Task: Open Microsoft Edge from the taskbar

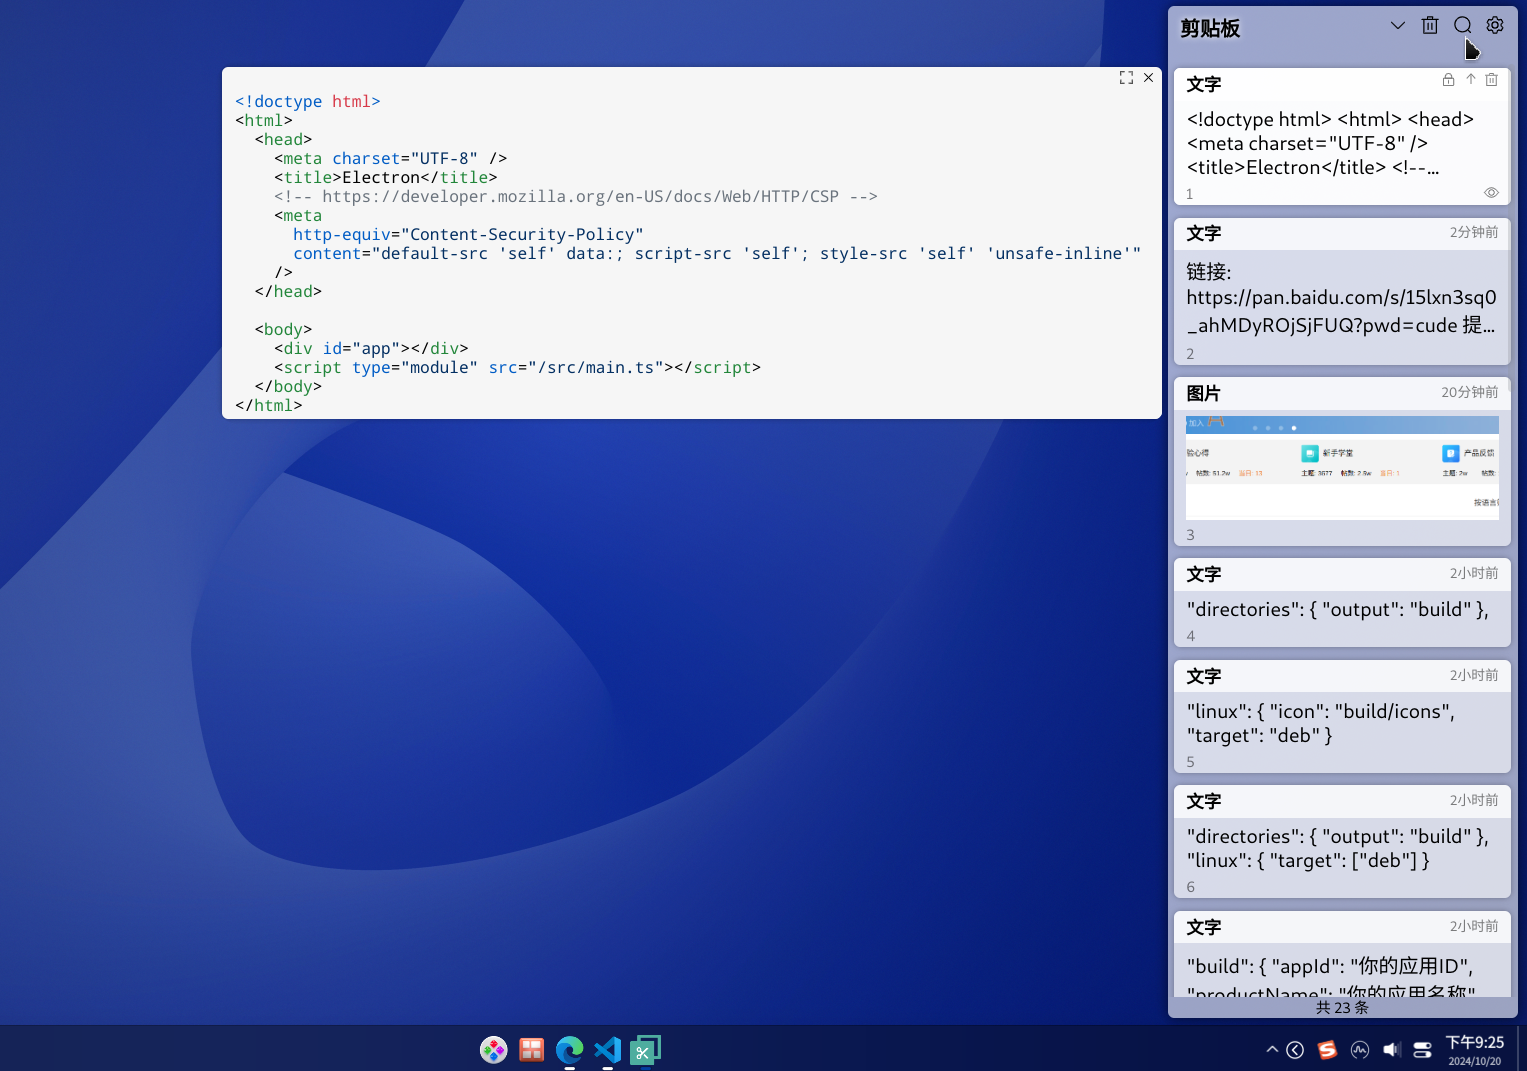Action: tap(569, 1049)
